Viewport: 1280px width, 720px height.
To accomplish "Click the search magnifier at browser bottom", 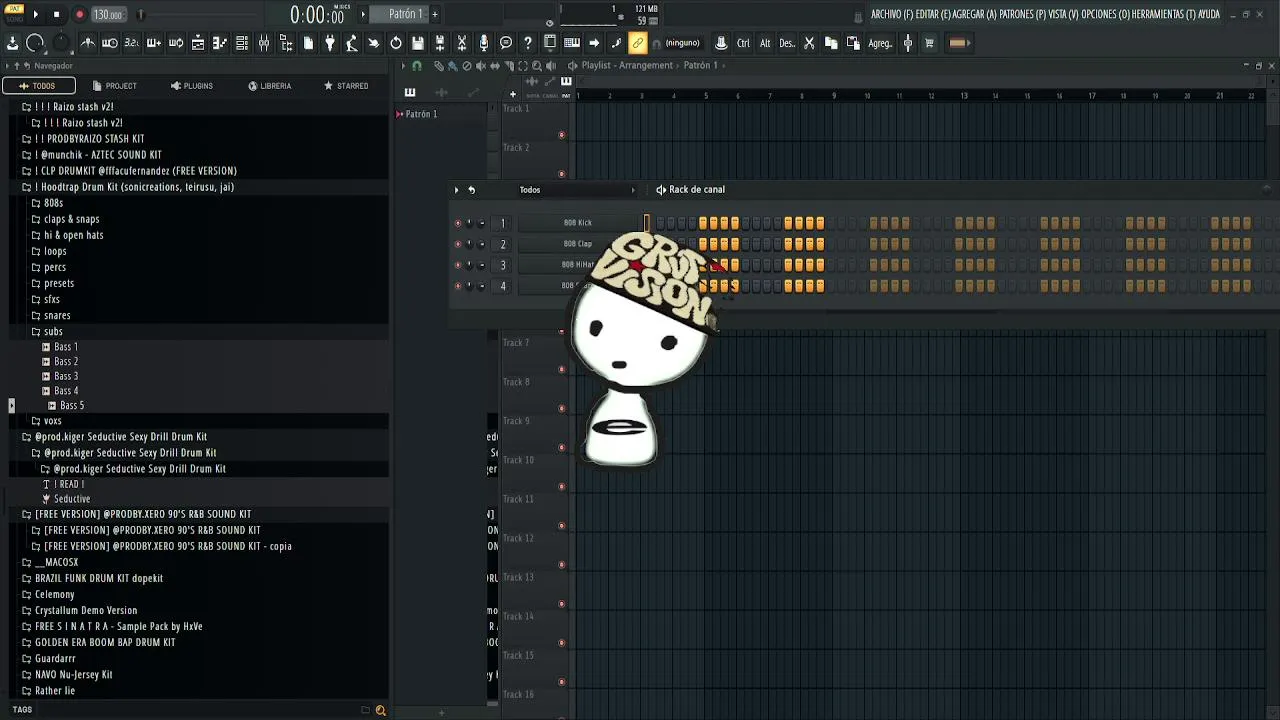I will pos(380,710).
